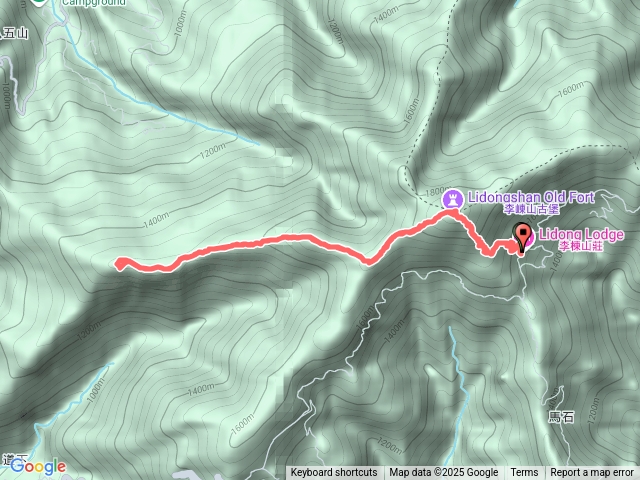Open the Terms link
The width and height of the screenshot is (640, 480).
click(x=524, y=473)
